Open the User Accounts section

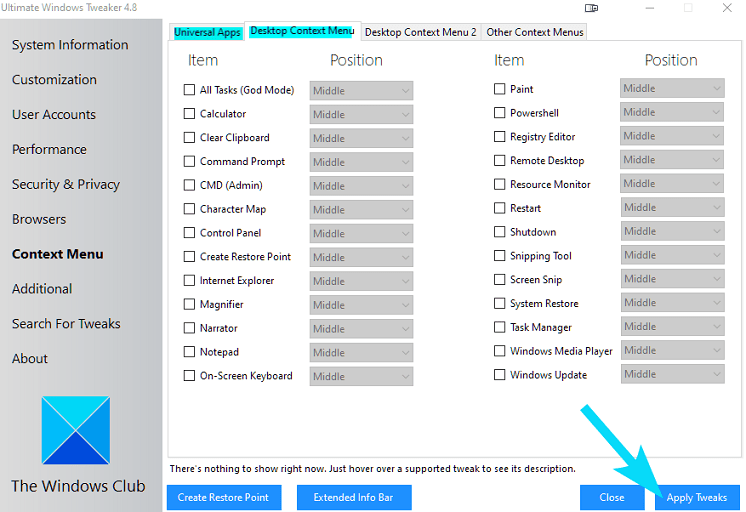[54, 115]
